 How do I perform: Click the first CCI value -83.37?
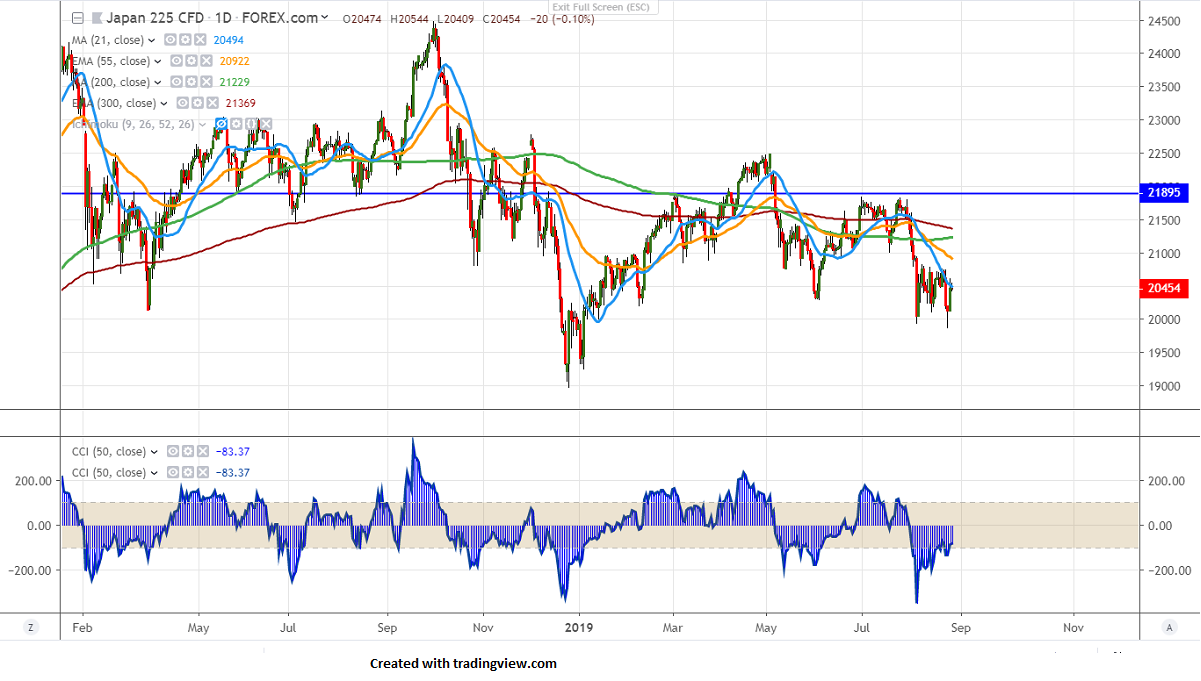[233, 452]
